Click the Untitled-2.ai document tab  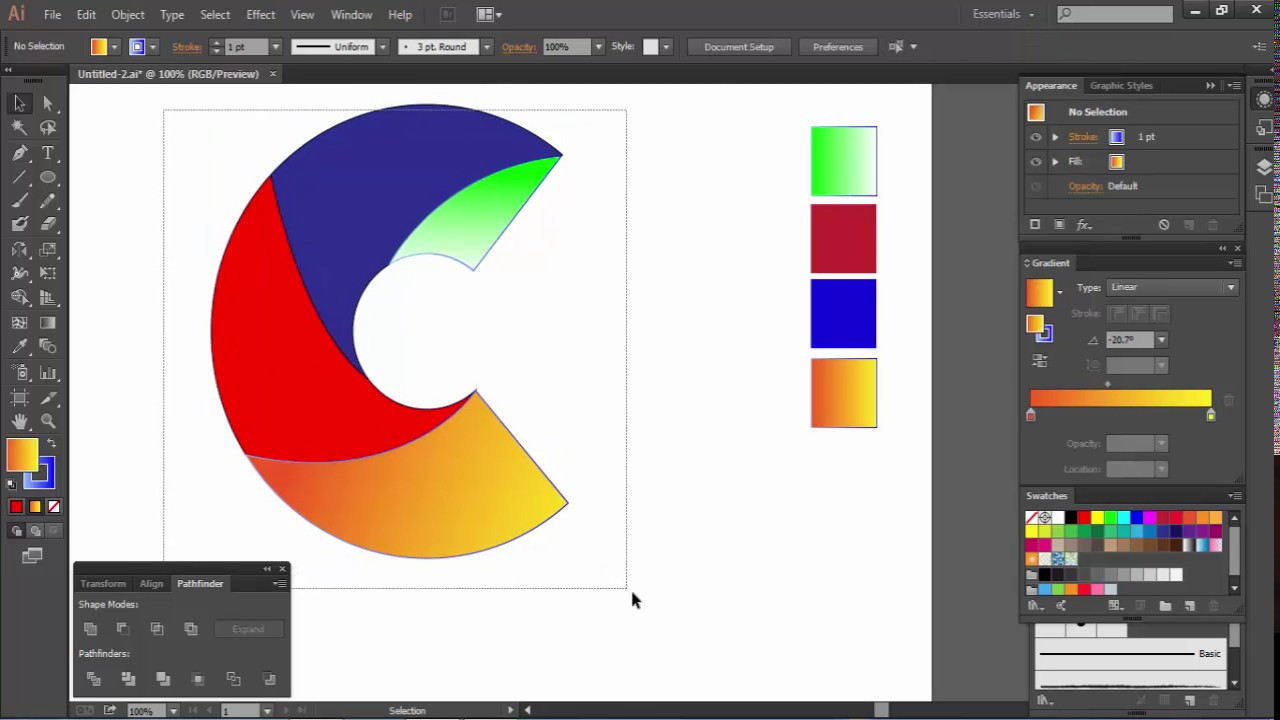coord(168,74)
